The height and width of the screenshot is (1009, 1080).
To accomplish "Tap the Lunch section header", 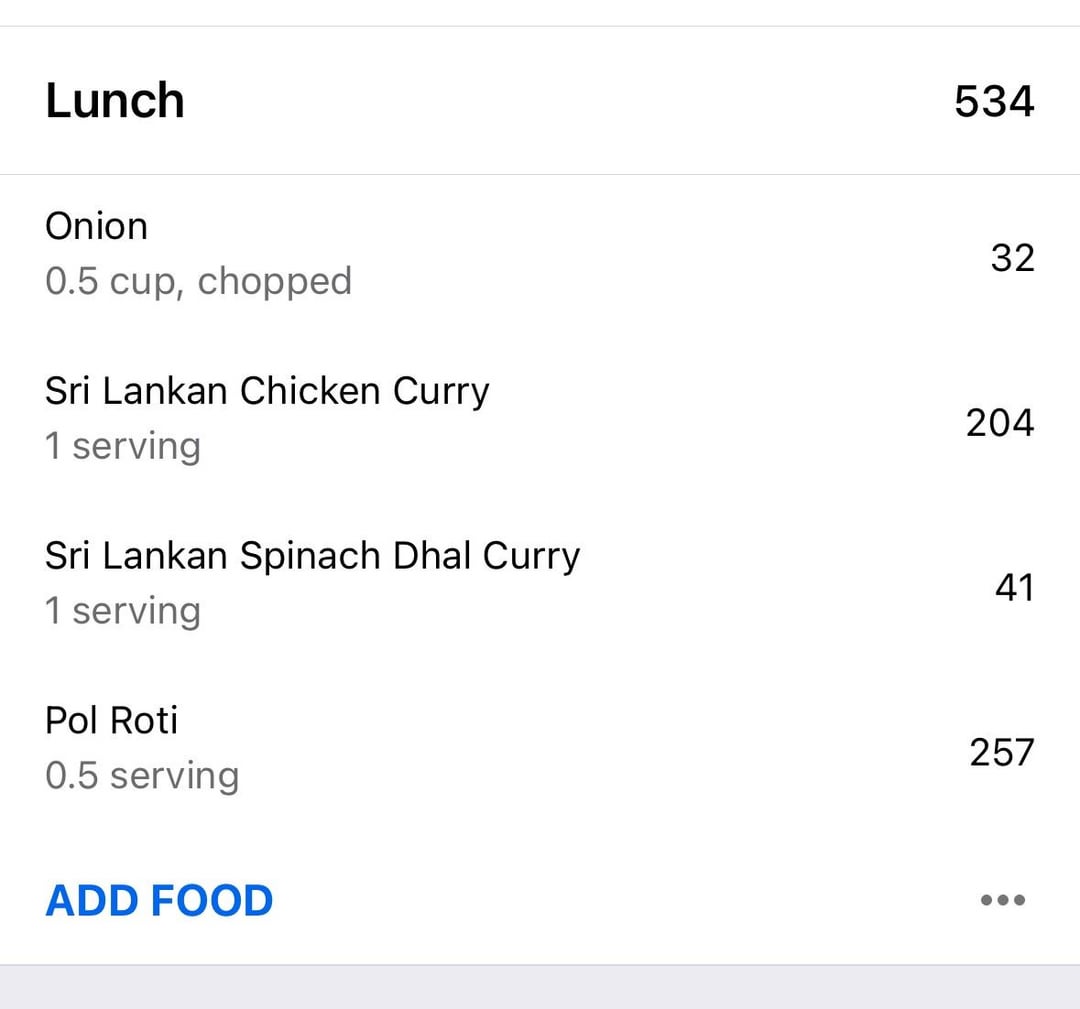I will pos(540,101).
